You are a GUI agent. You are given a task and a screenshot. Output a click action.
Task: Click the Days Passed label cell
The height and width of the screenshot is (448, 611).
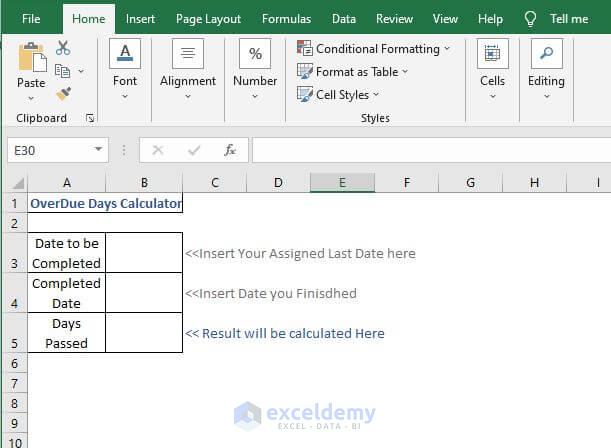pyautogui.click(x=67, y=333)
